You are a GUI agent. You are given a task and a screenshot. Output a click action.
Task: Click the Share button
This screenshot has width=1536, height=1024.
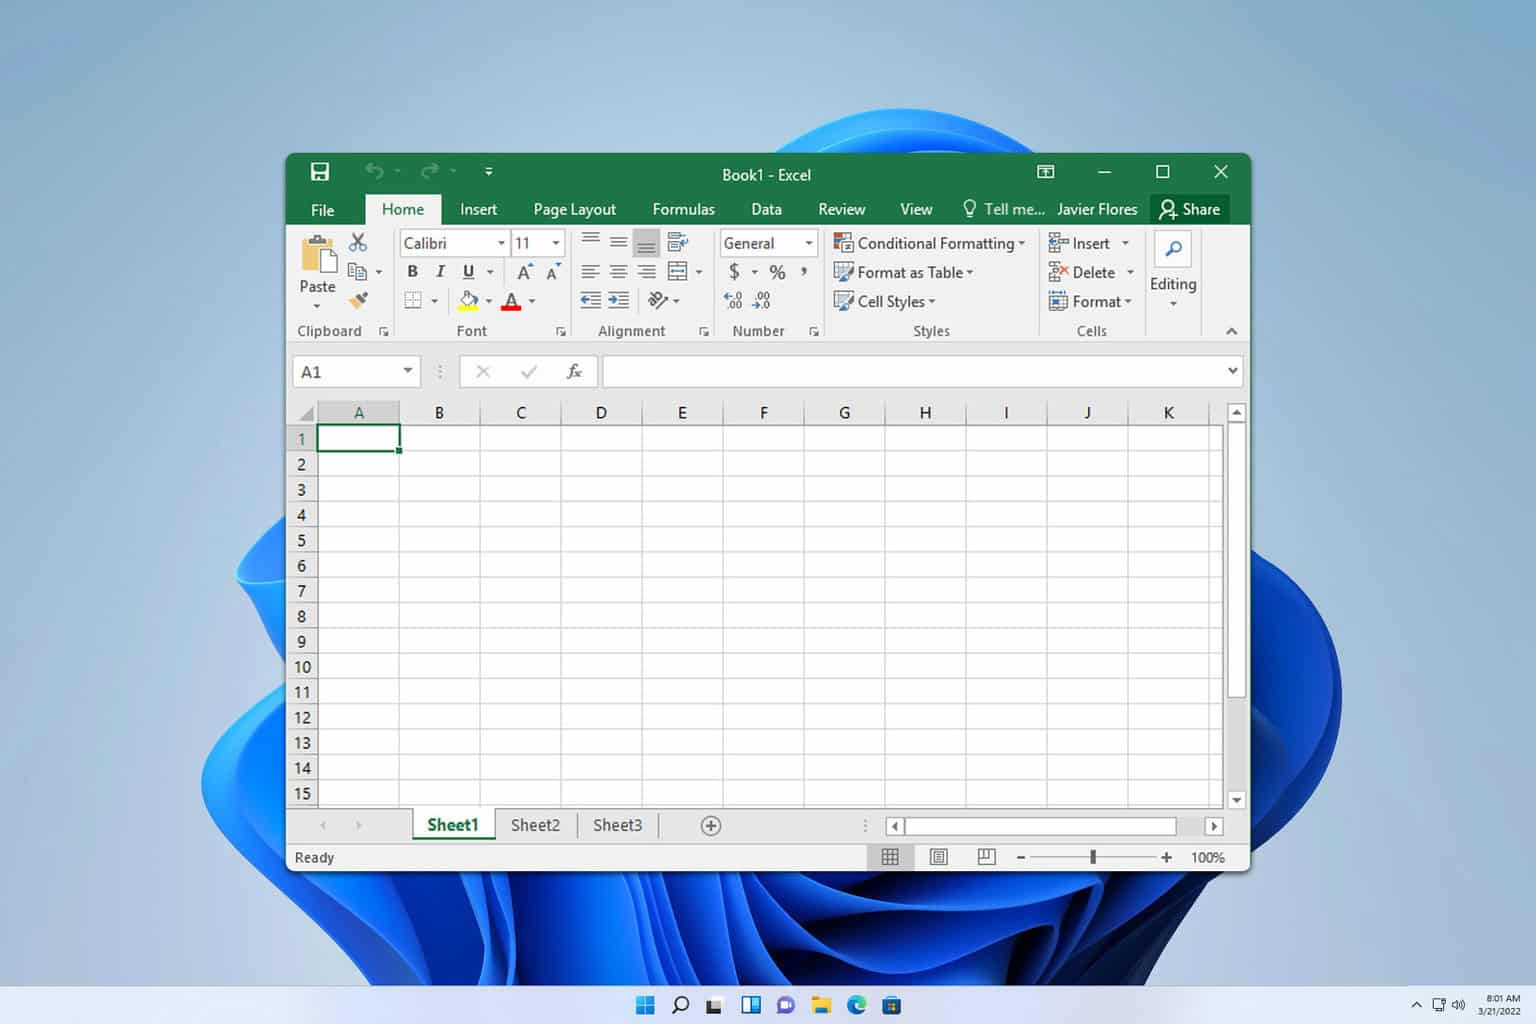tap(1189, 209)
